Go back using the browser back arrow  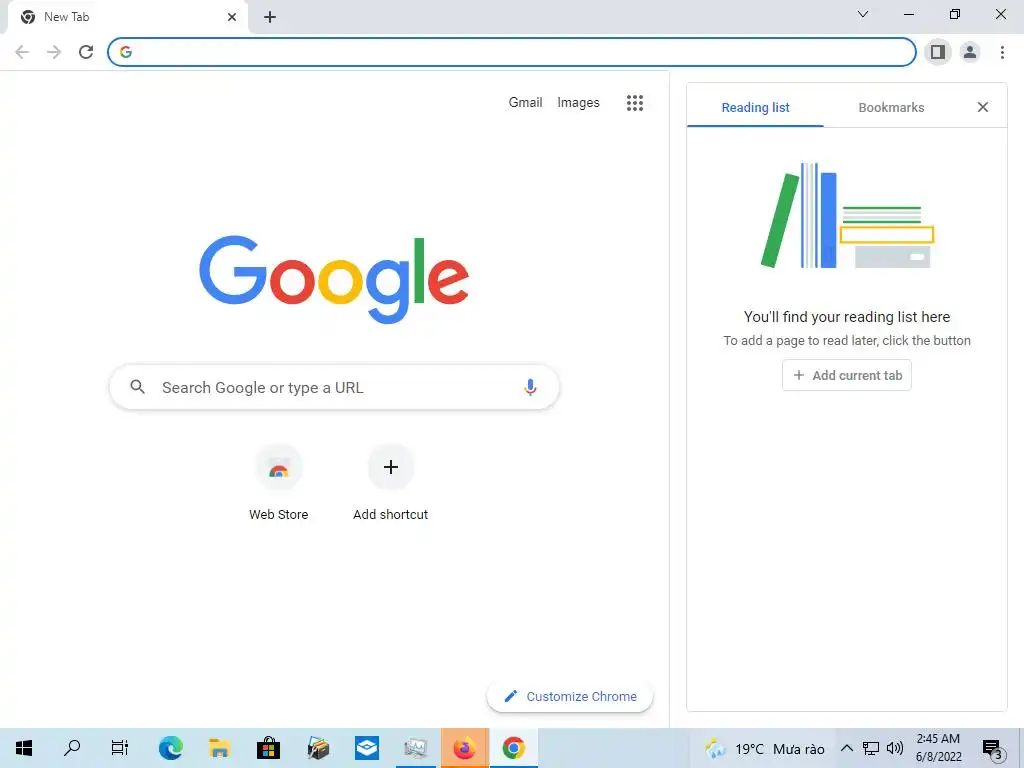pyautogui.click(x=22, y=52)
